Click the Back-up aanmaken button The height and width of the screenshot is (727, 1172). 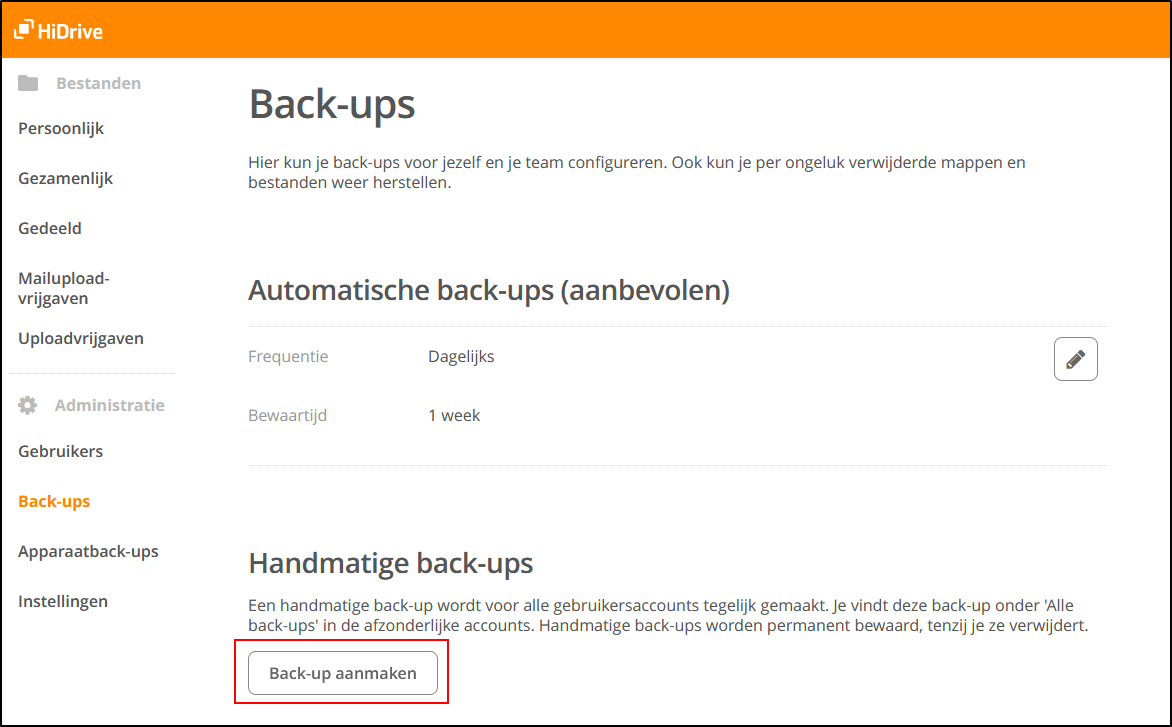(343, 672)
